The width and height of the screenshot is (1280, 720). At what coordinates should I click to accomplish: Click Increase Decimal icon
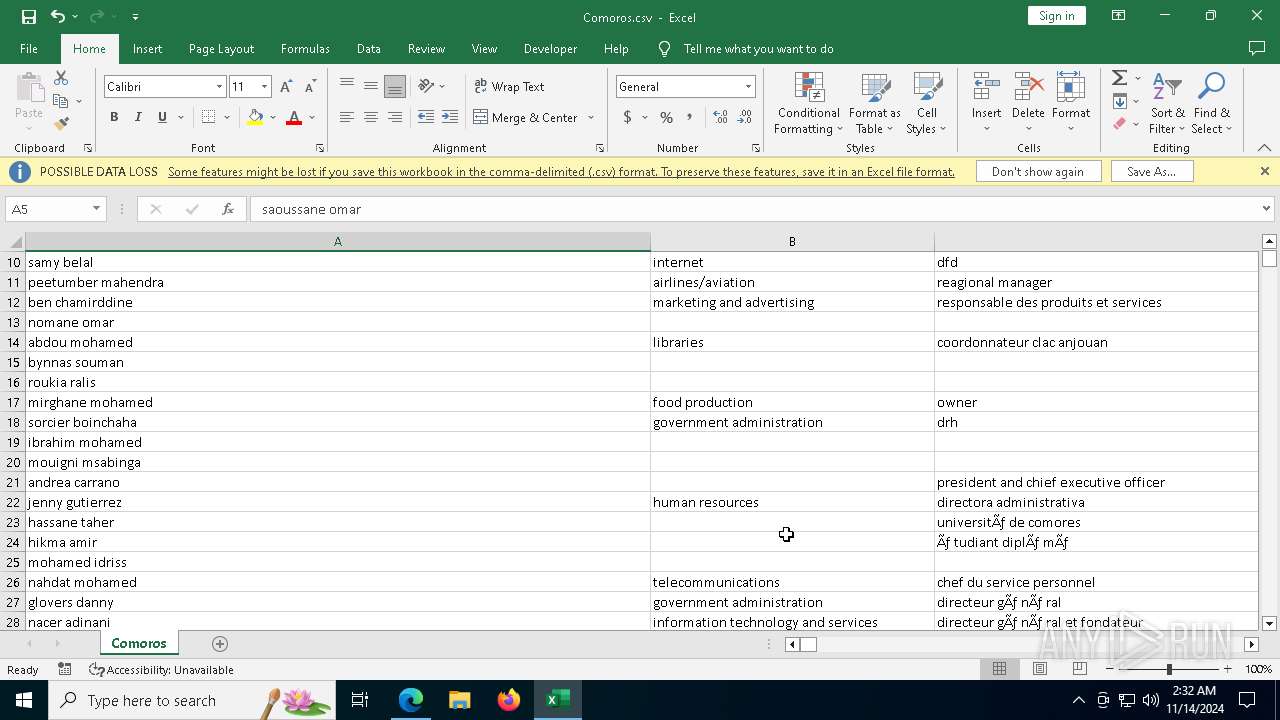[720, 117]
